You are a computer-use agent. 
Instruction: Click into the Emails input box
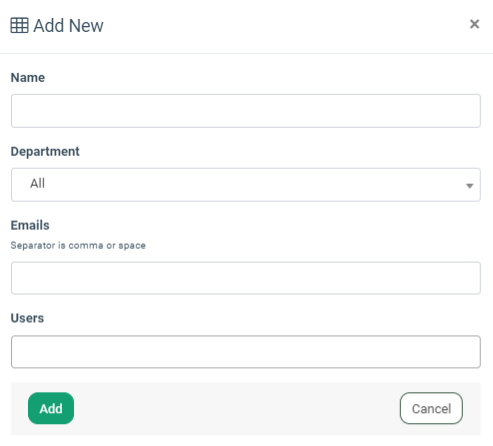(246, 278)
